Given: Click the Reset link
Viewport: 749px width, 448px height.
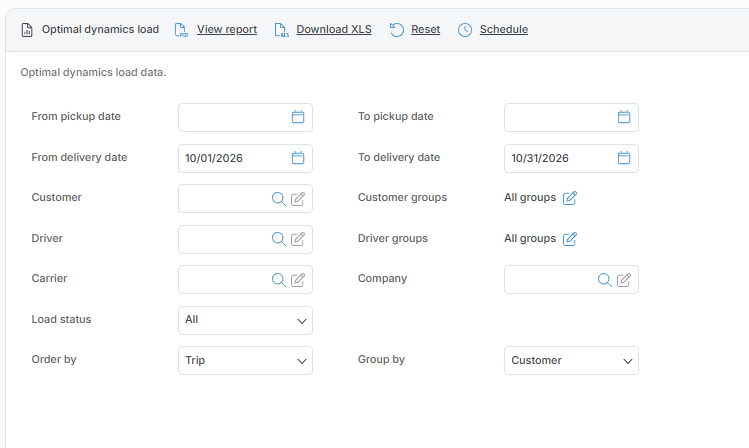Looking at the screenshot, I should [x=426, y=30].
